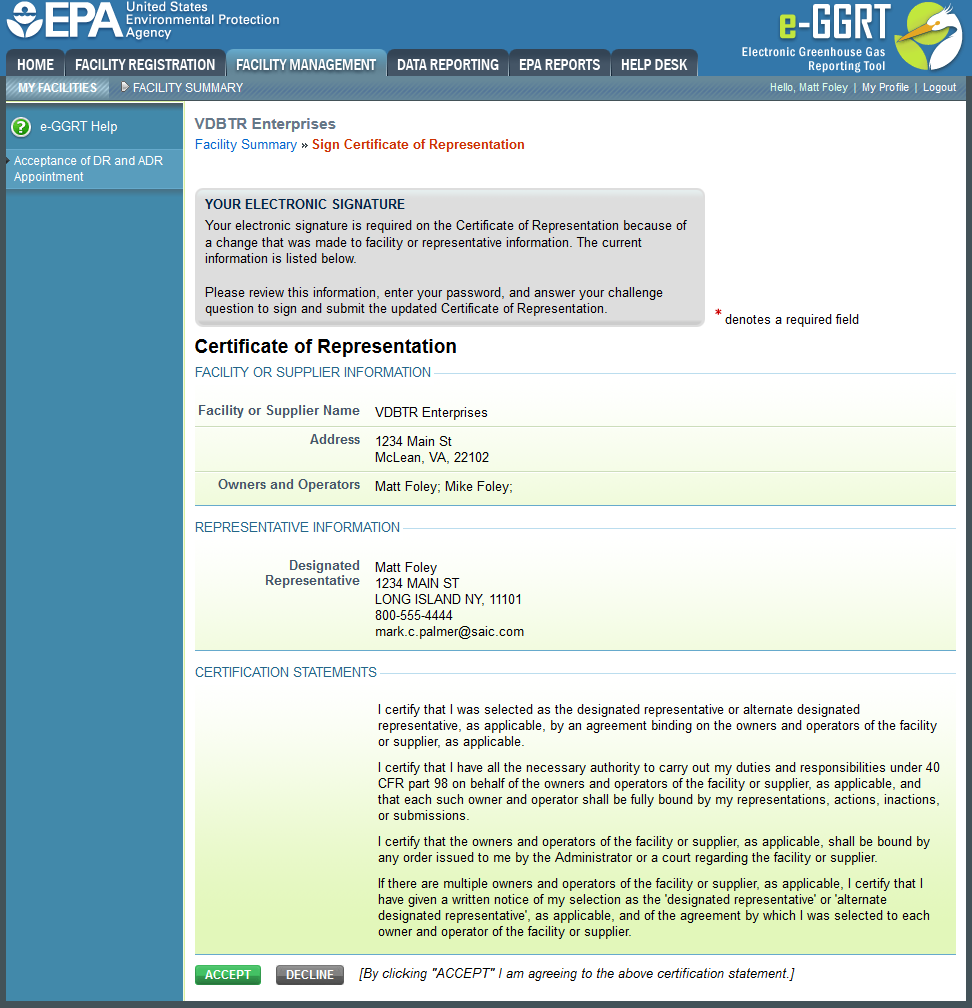972x1008 pixels.
Task: Click the ACCEPT agreement note in brackets
Action: (577, 974)
